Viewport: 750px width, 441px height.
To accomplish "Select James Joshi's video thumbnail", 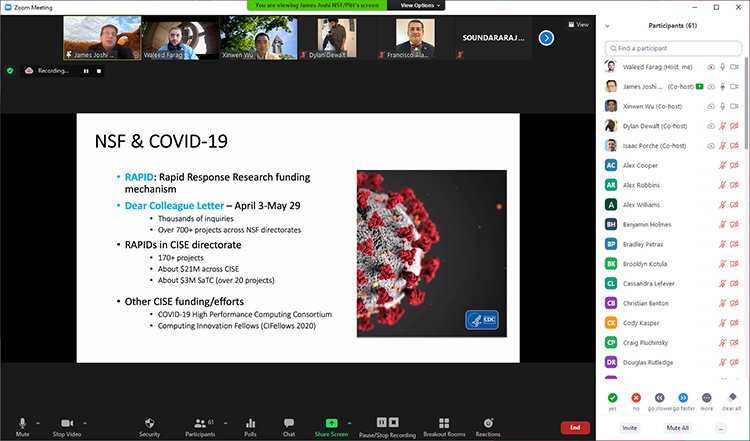I will pyautogui.click(x=102, y=38).
